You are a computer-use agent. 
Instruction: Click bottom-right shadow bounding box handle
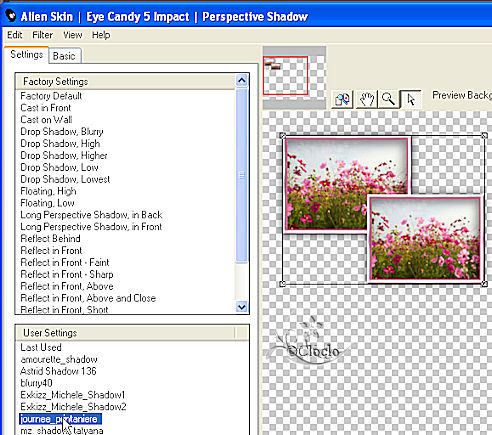[x=484, y=284]
